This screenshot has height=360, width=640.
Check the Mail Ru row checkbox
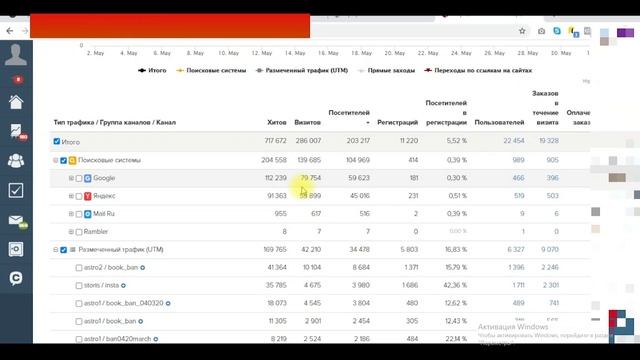click(x=79, y=214)
